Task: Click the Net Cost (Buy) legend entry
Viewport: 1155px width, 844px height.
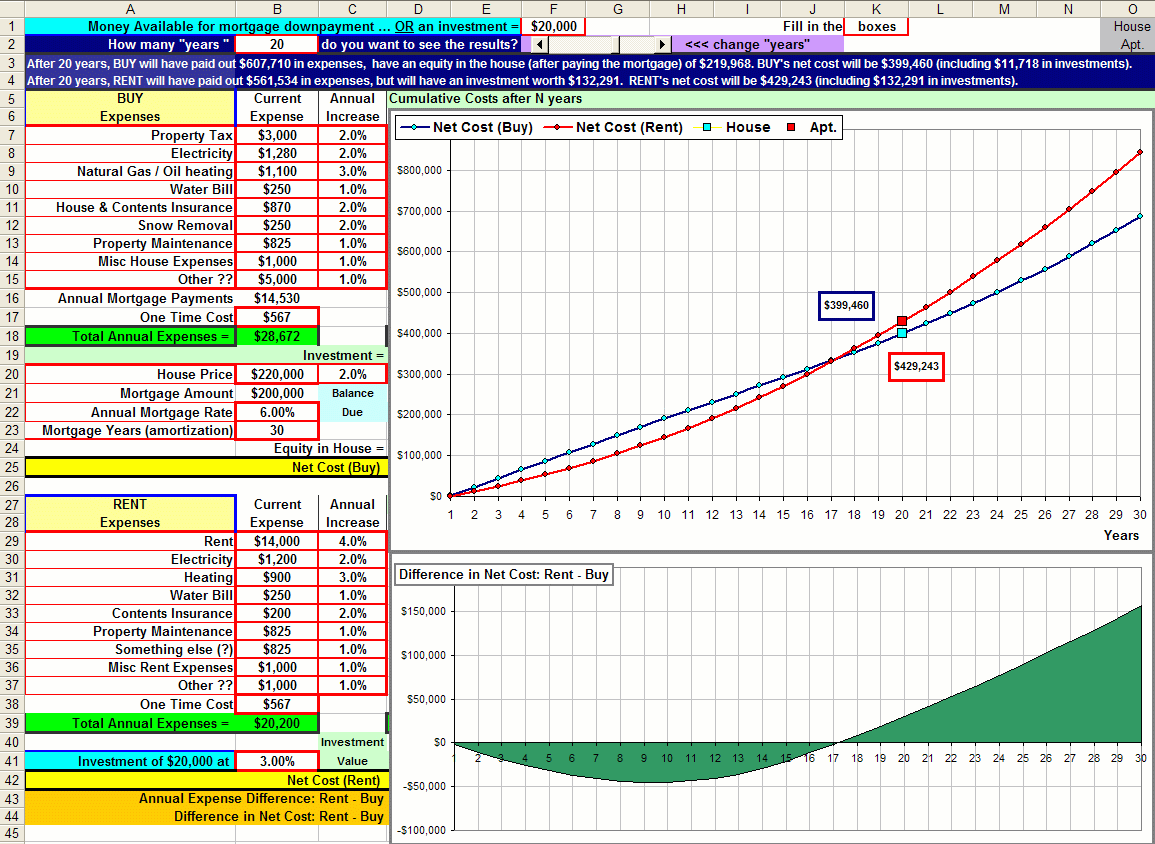Action: pyautogui.click(x=467, y=127)
